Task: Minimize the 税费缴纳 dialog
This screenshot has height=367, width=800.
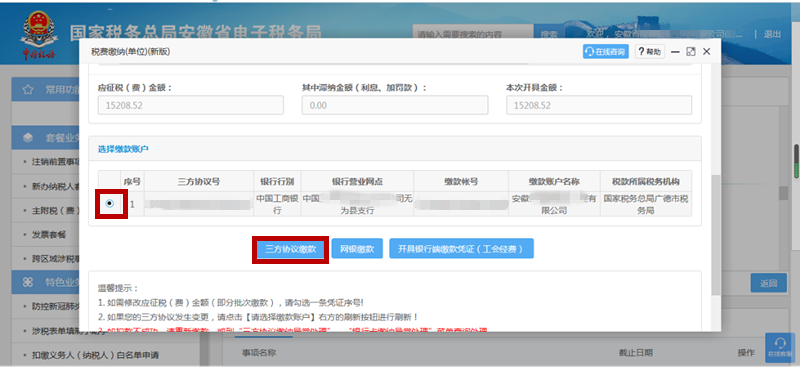Action: [675, 52]
